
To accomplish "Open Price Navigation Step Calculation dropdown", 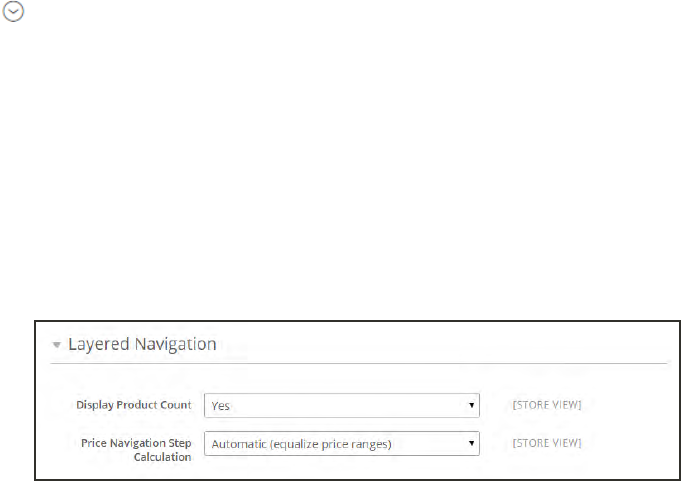I will pos(341,443).
